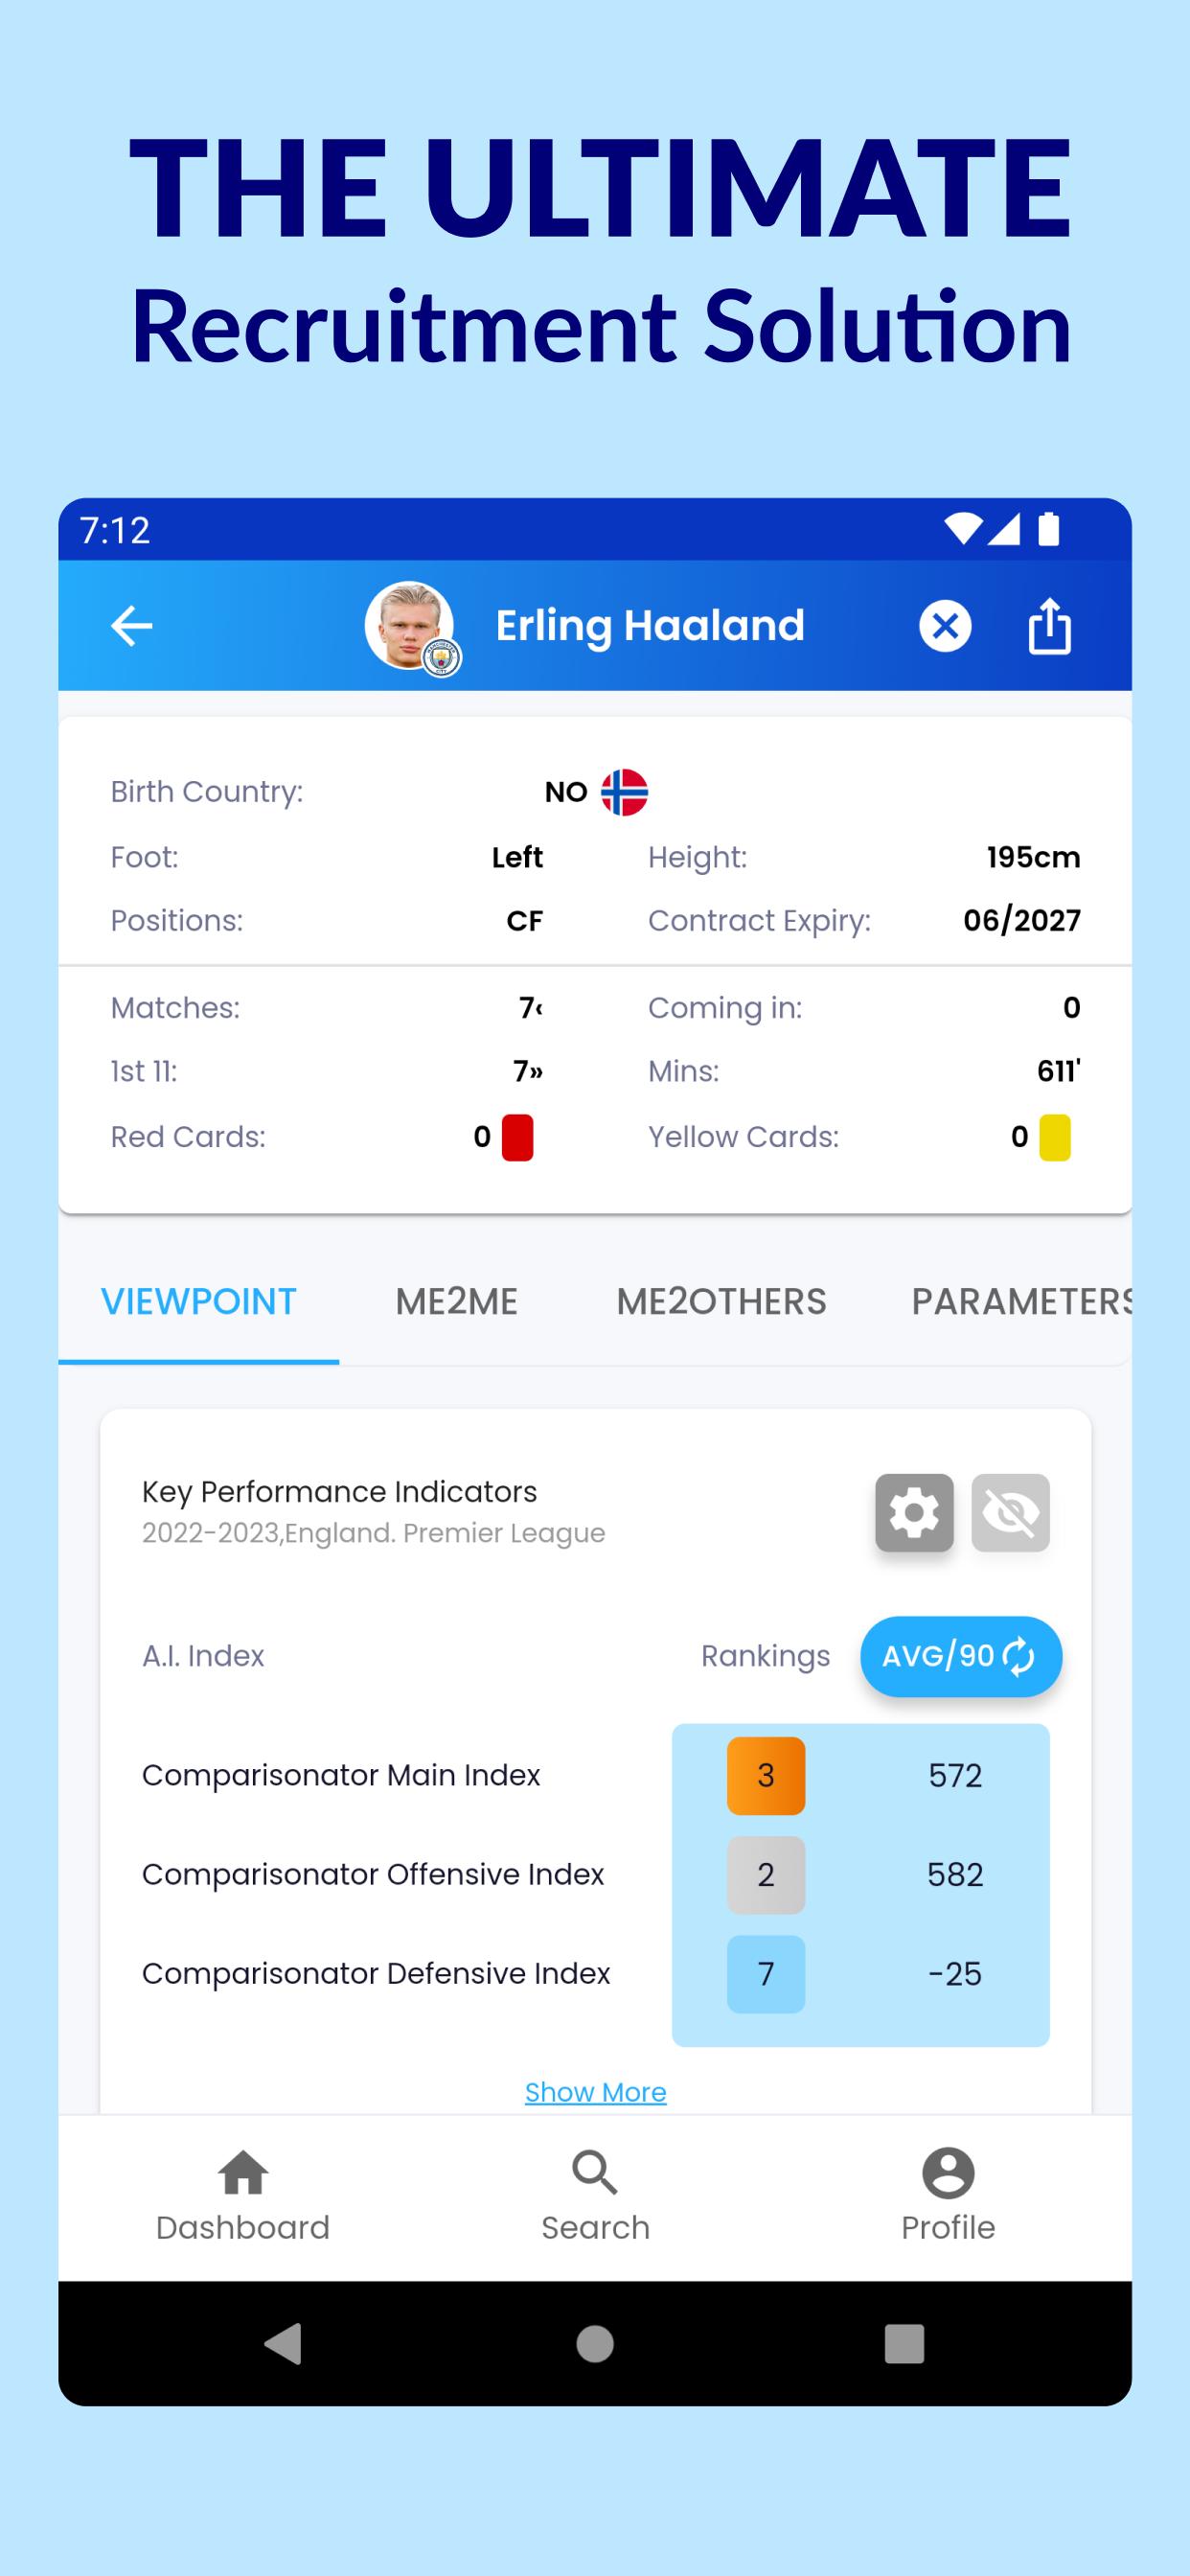Open the PARAMETERS tab
The image size is (1190, 2576).
1020,1301
